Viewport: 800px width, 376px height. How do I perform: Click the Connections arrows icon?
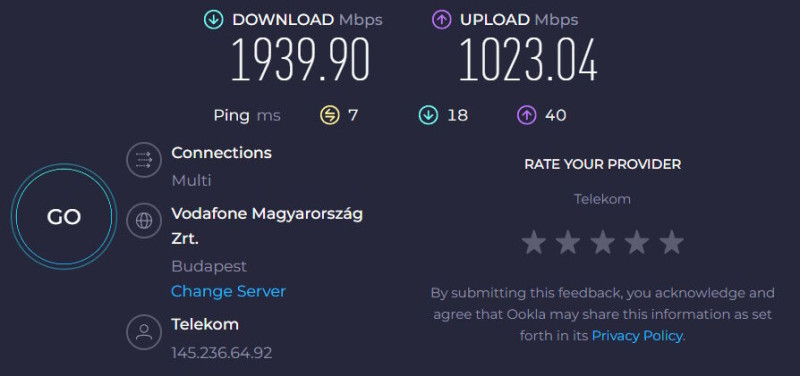click(x=144, y=160)
